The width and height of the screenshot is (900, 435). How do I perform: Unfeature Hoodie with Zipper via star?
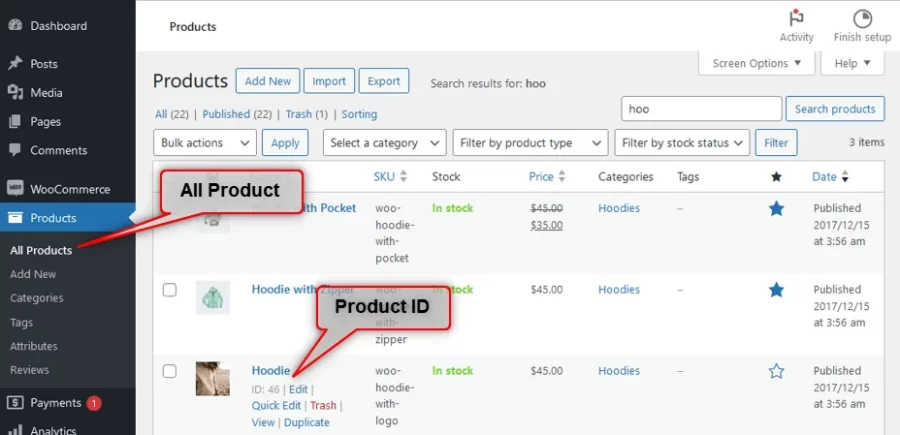[x=776, y=290]
